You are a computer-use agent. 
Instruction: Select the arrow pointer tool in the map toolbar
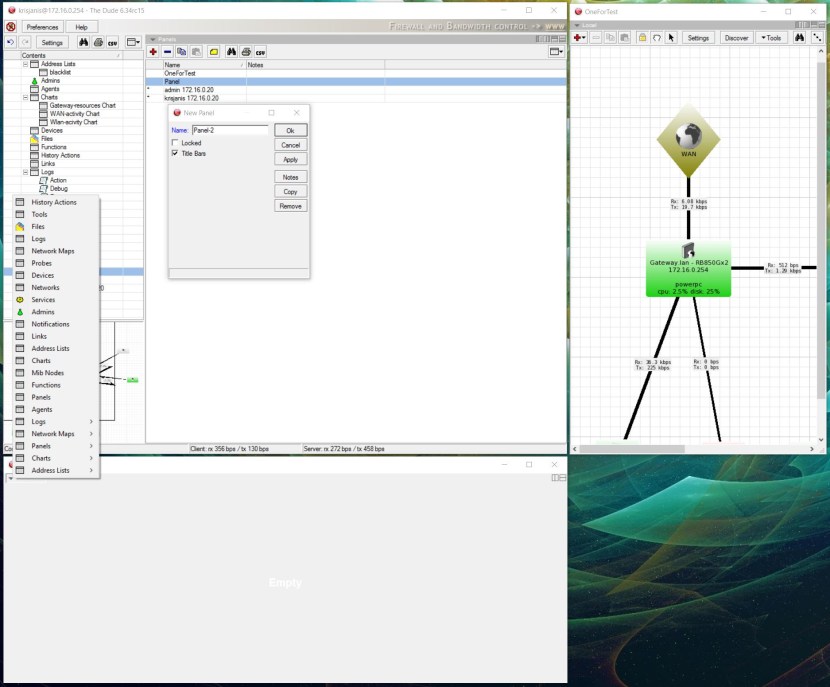(671, 37)
